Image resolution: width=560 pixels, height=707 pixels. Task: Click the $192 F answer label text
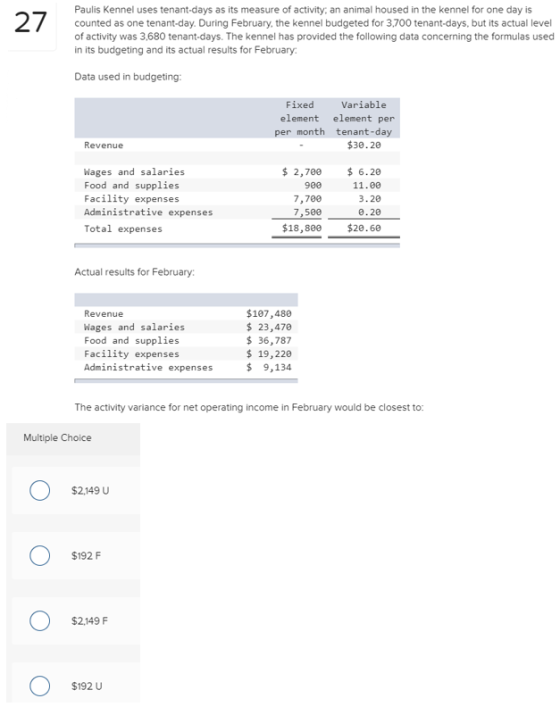click(x=86, y=556)
